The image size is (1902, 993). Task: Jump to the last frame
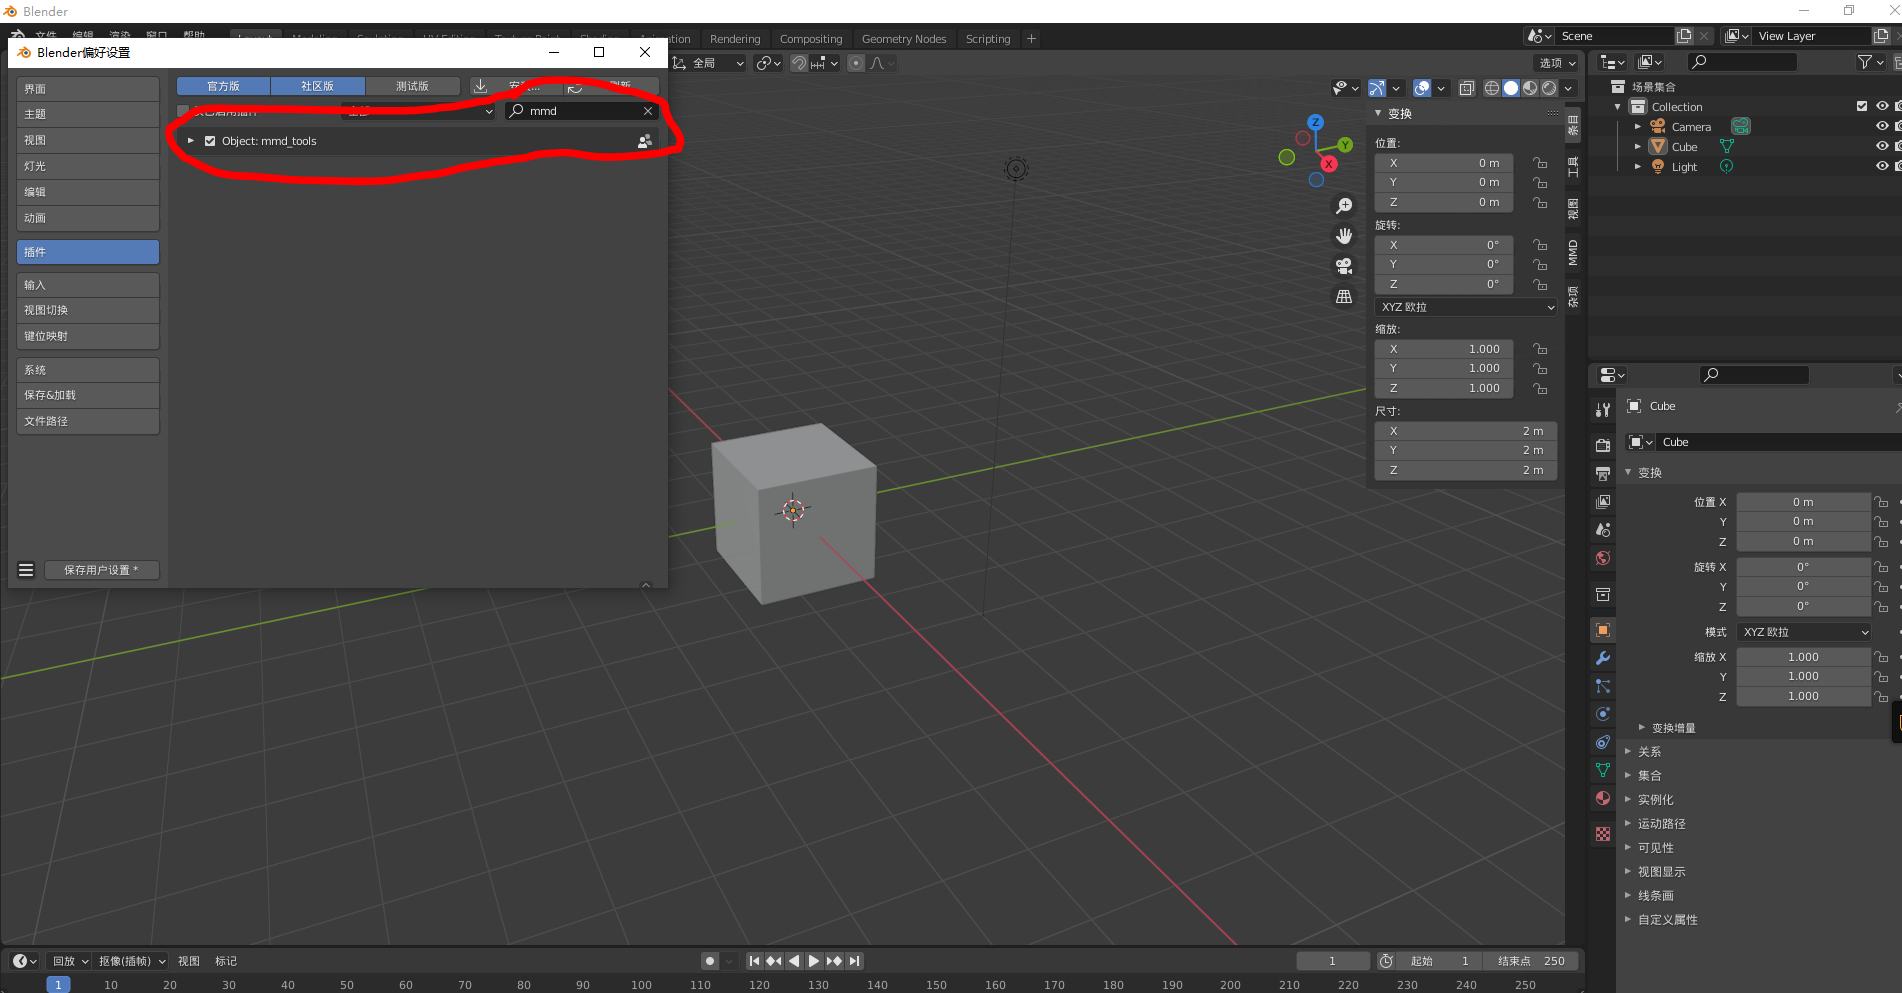tap(854, 961)
